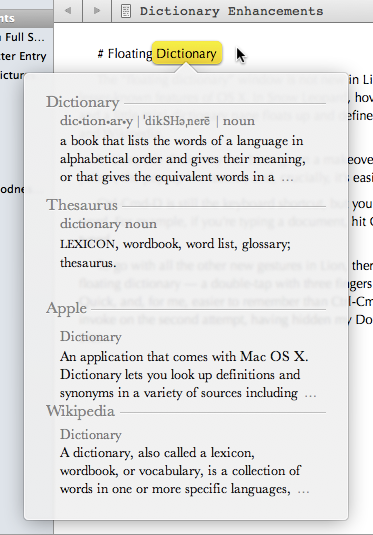Click the dic·tion·ar·y pronunciation line
This screenshot has width=373, height=535.
[x=157, y=121]
